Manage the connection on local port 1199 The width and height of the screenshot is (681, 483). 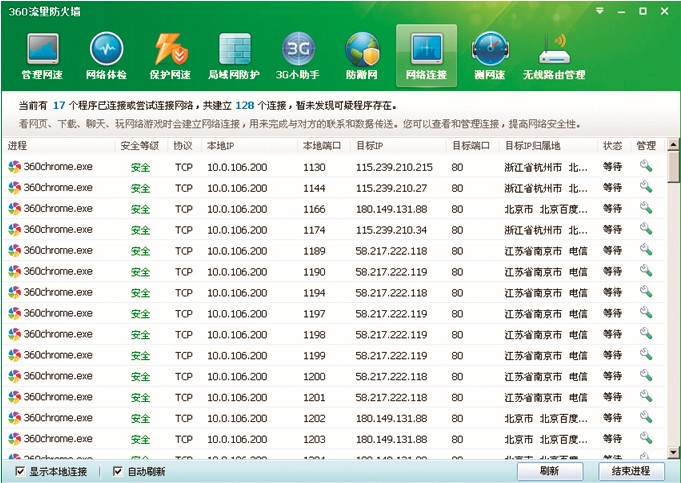646,354
